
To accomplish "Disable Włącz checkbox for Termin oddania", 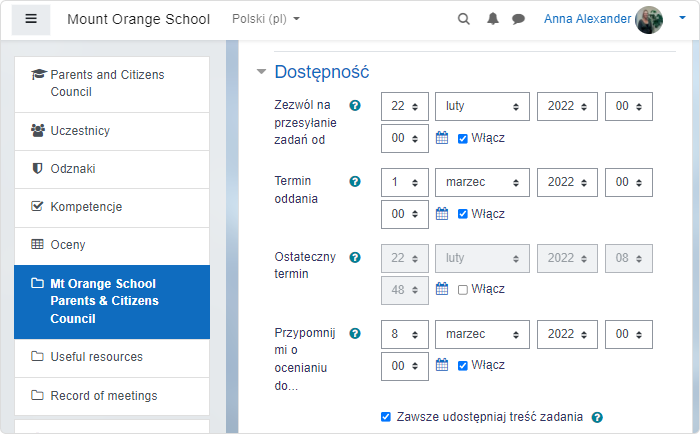I will pyautogui.click(x=462, y=214).
